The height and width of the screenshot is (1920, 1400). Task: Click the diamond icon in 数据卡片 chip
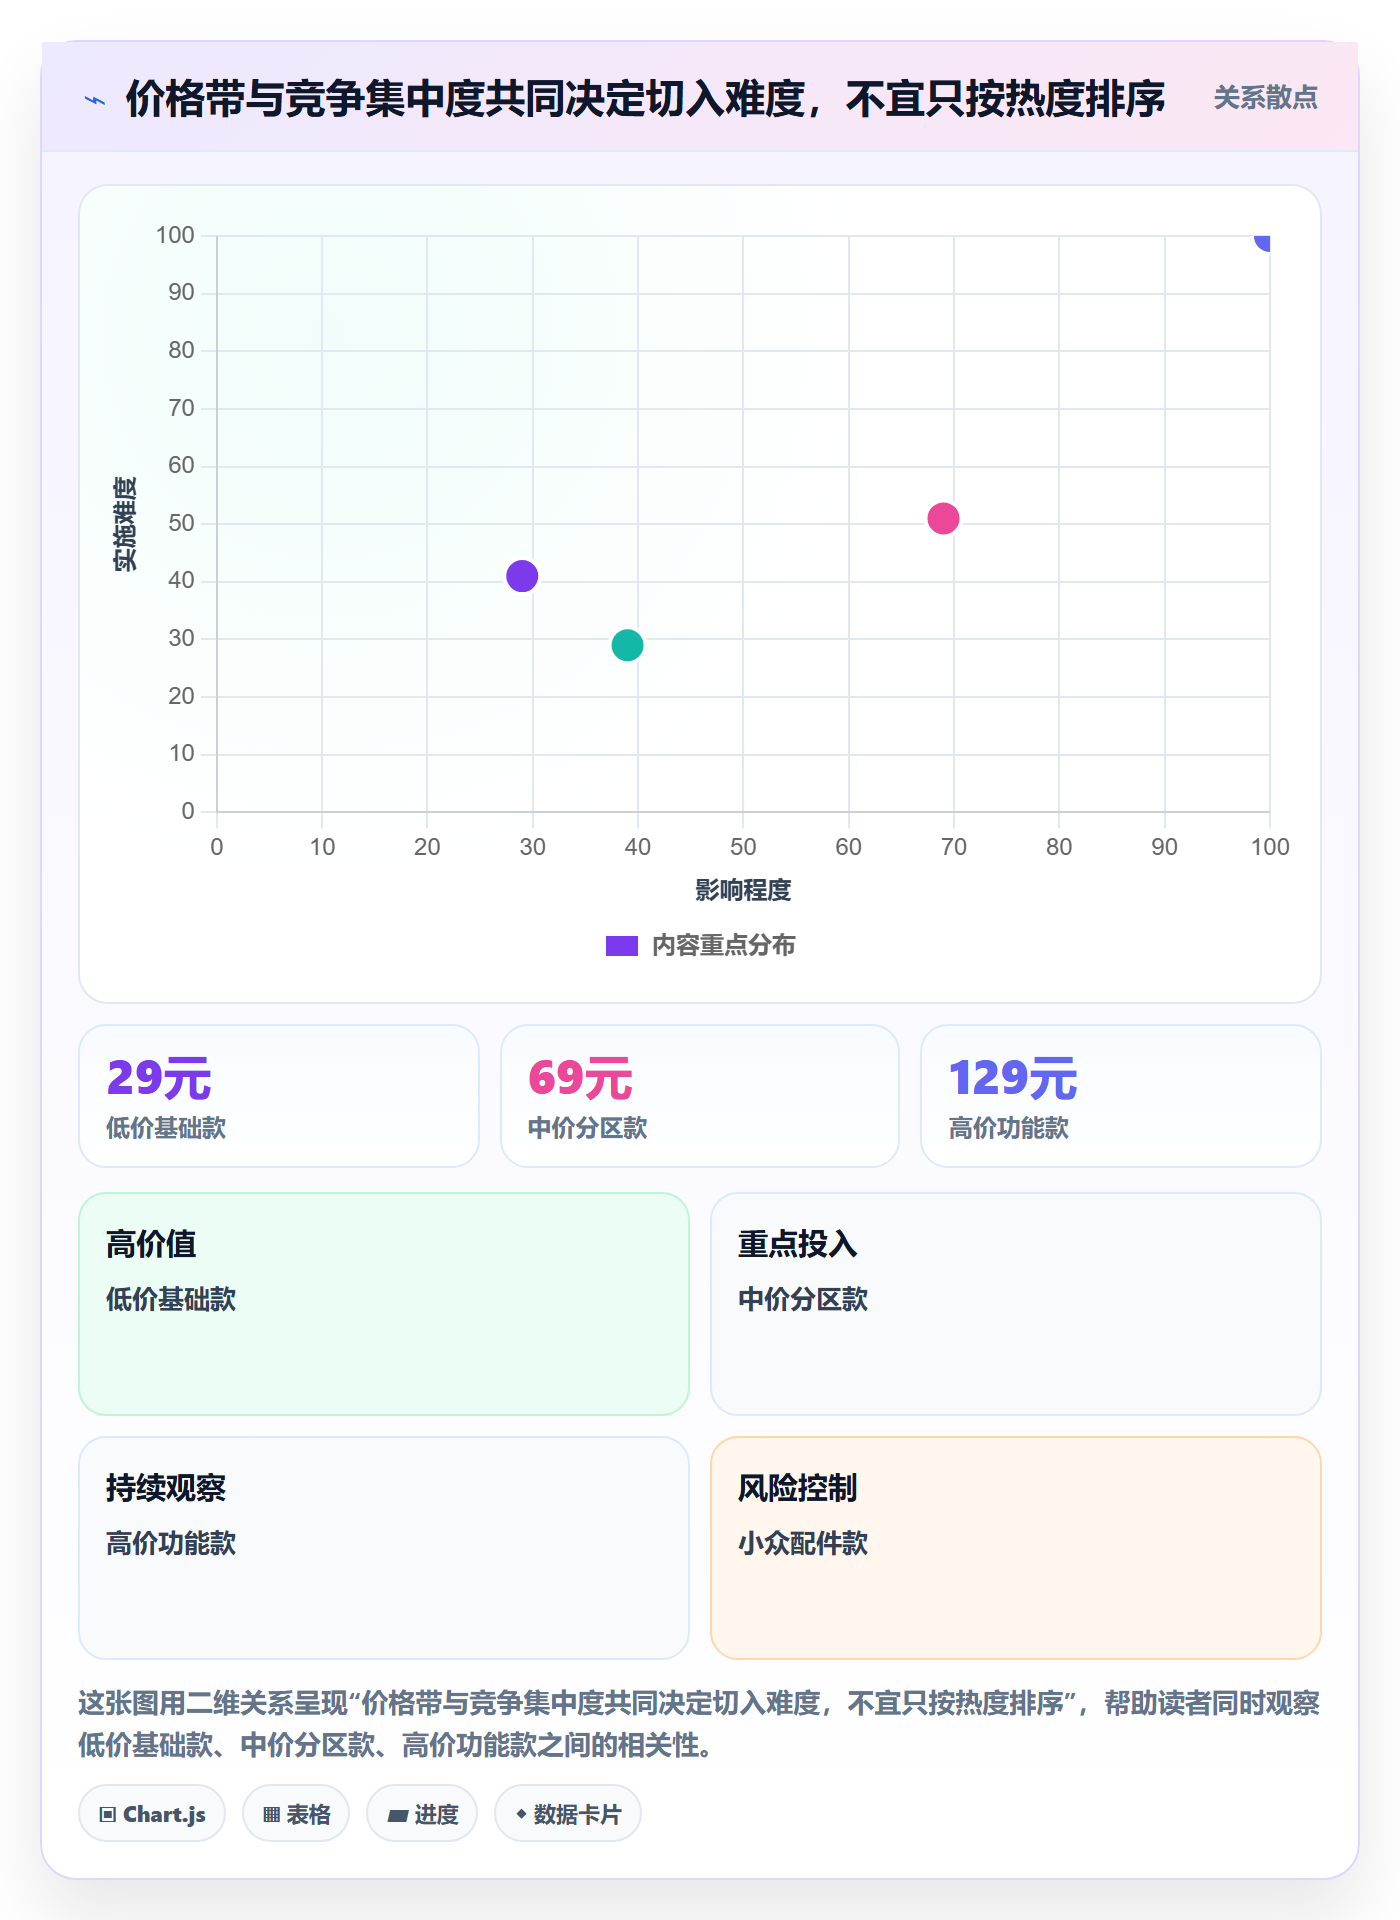click(521, 1814)
